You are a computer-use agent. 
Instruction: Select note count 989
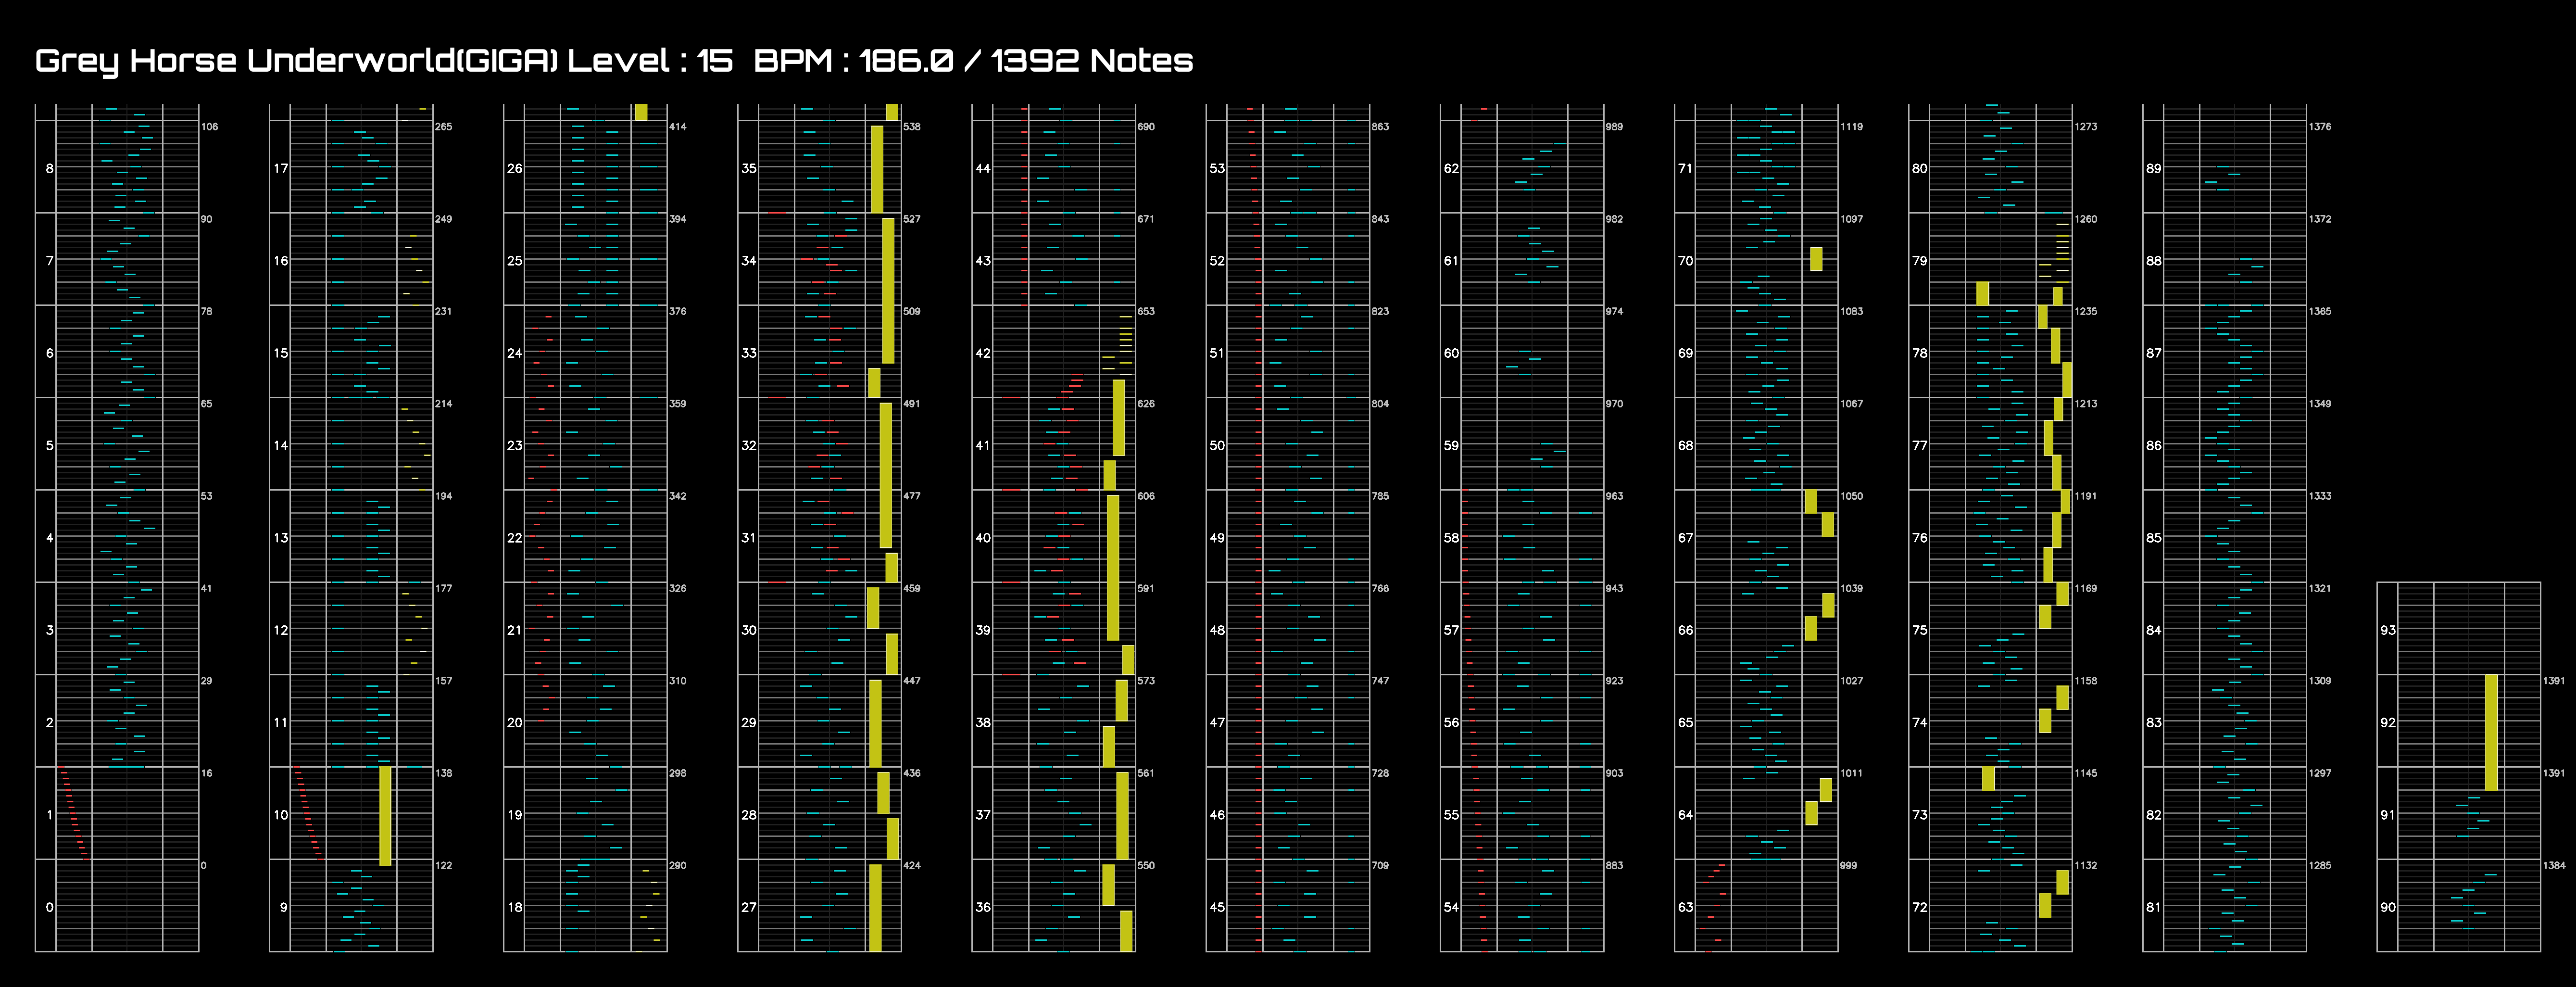(1613, 127)
